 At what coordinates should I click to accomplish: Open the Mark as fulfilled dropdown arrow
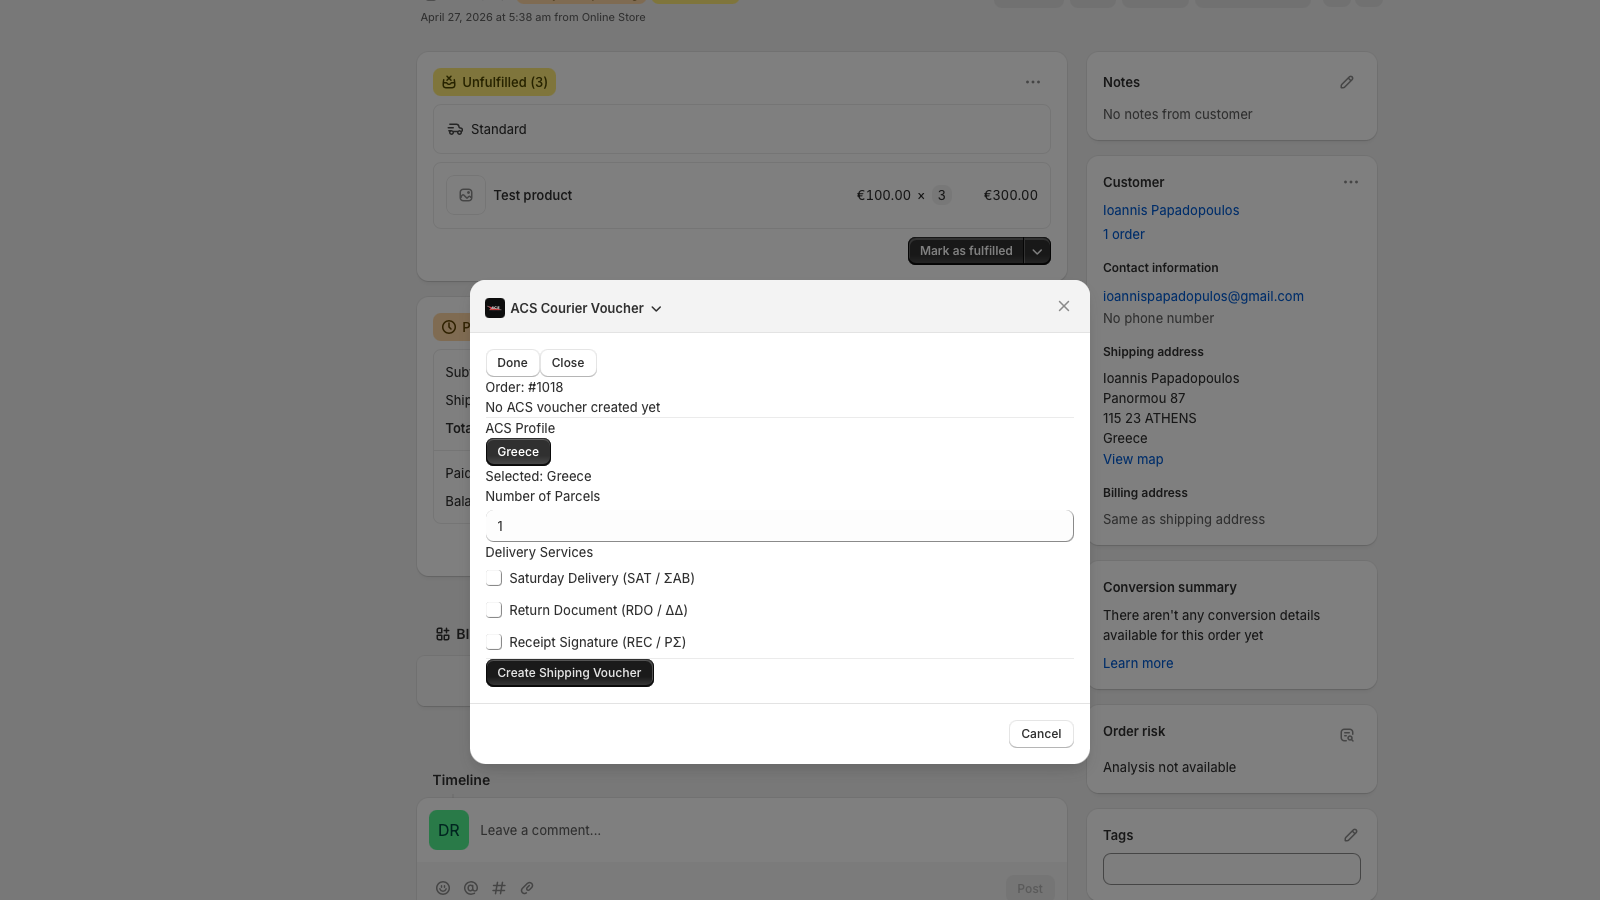click(x=1038, y=251)
